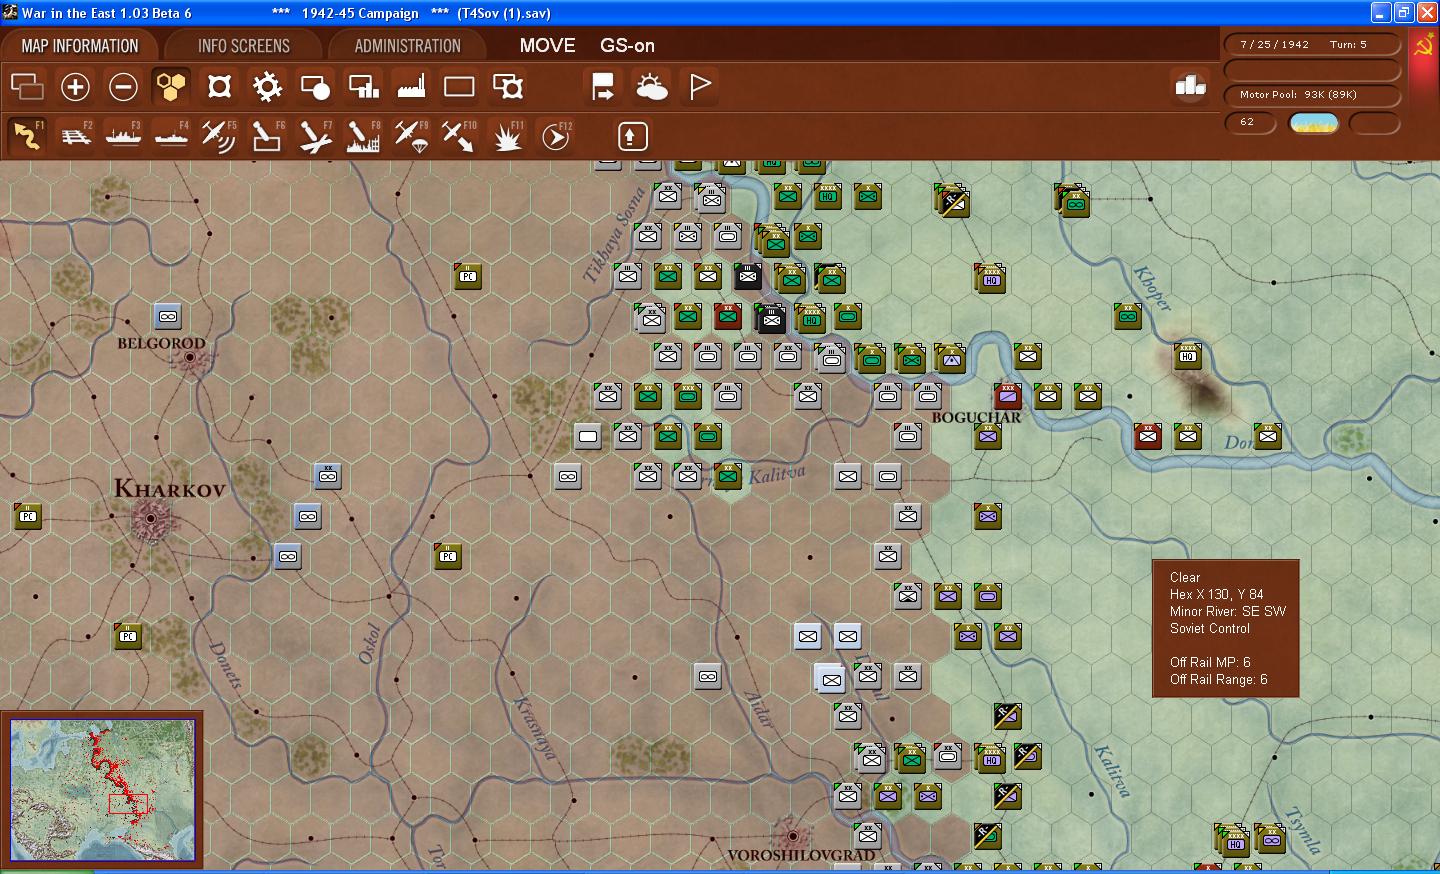Select F7 bomb airfield mode
1440x874 pixels.
(x=315, y=136)
